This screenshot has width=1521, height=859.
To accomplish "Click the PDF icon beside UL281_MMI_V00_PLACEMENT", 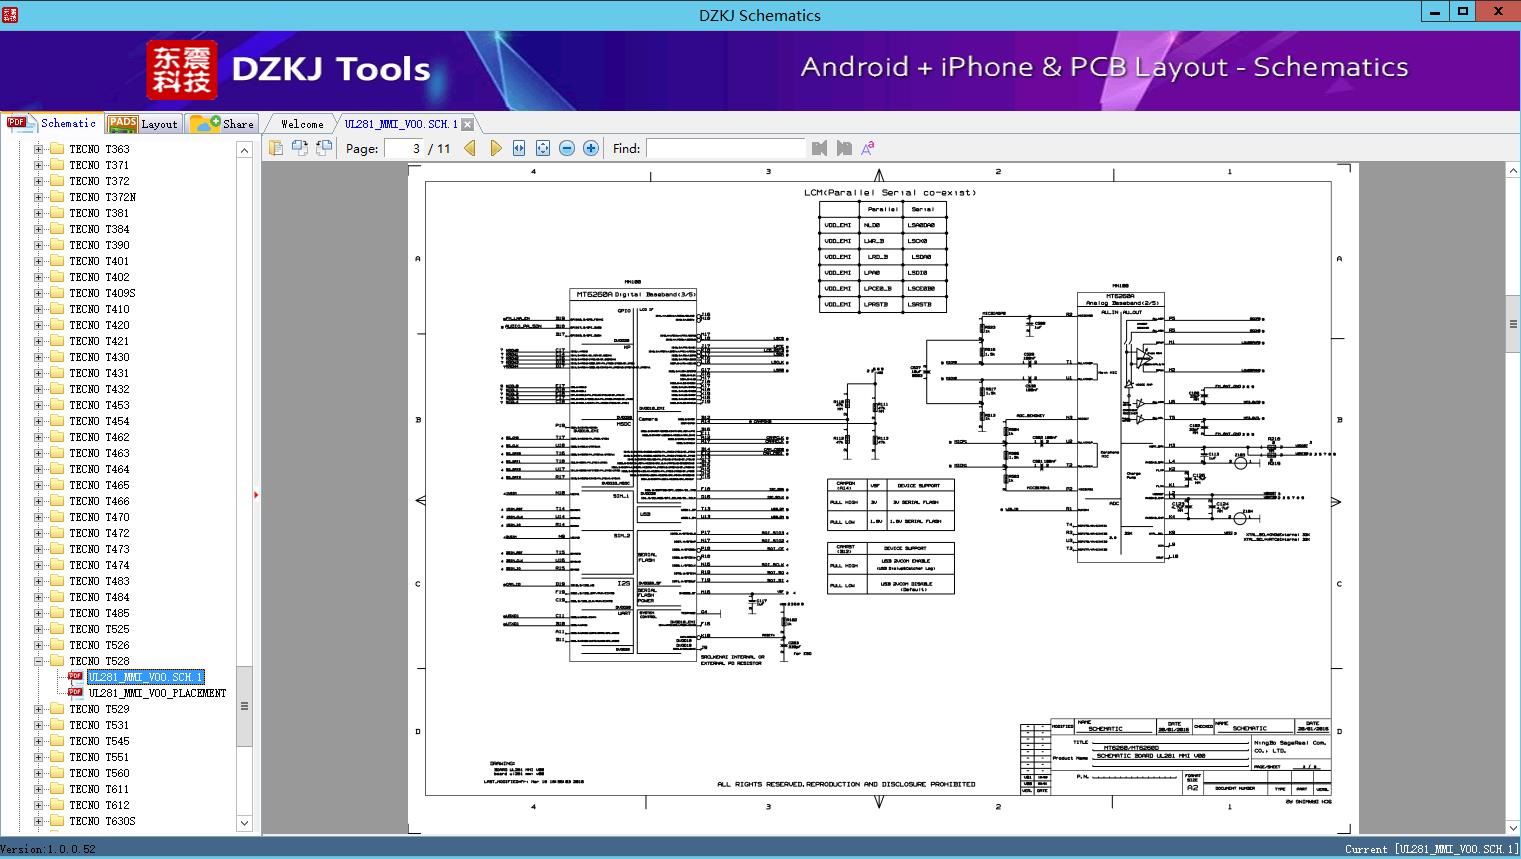I will [x=75, y=693].
